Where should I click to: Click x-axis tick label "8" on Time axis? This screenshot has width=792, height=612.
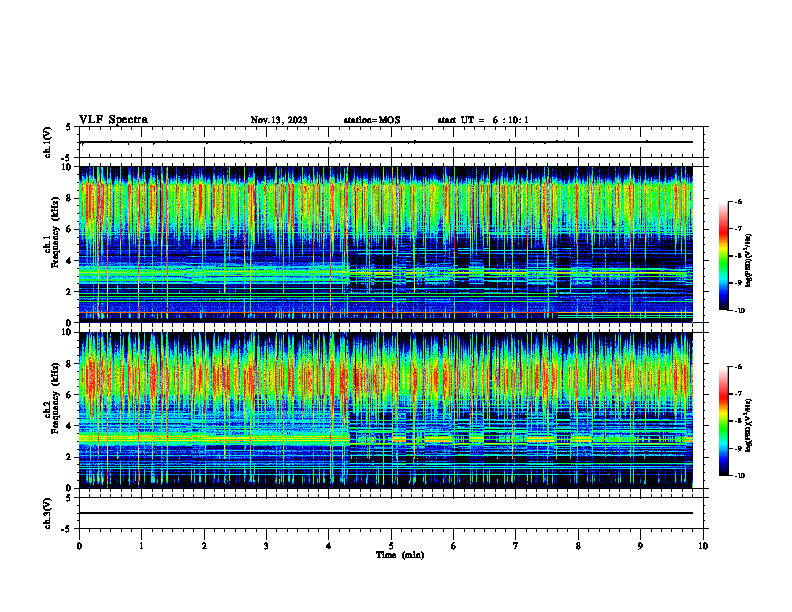[x=578, y=546]
